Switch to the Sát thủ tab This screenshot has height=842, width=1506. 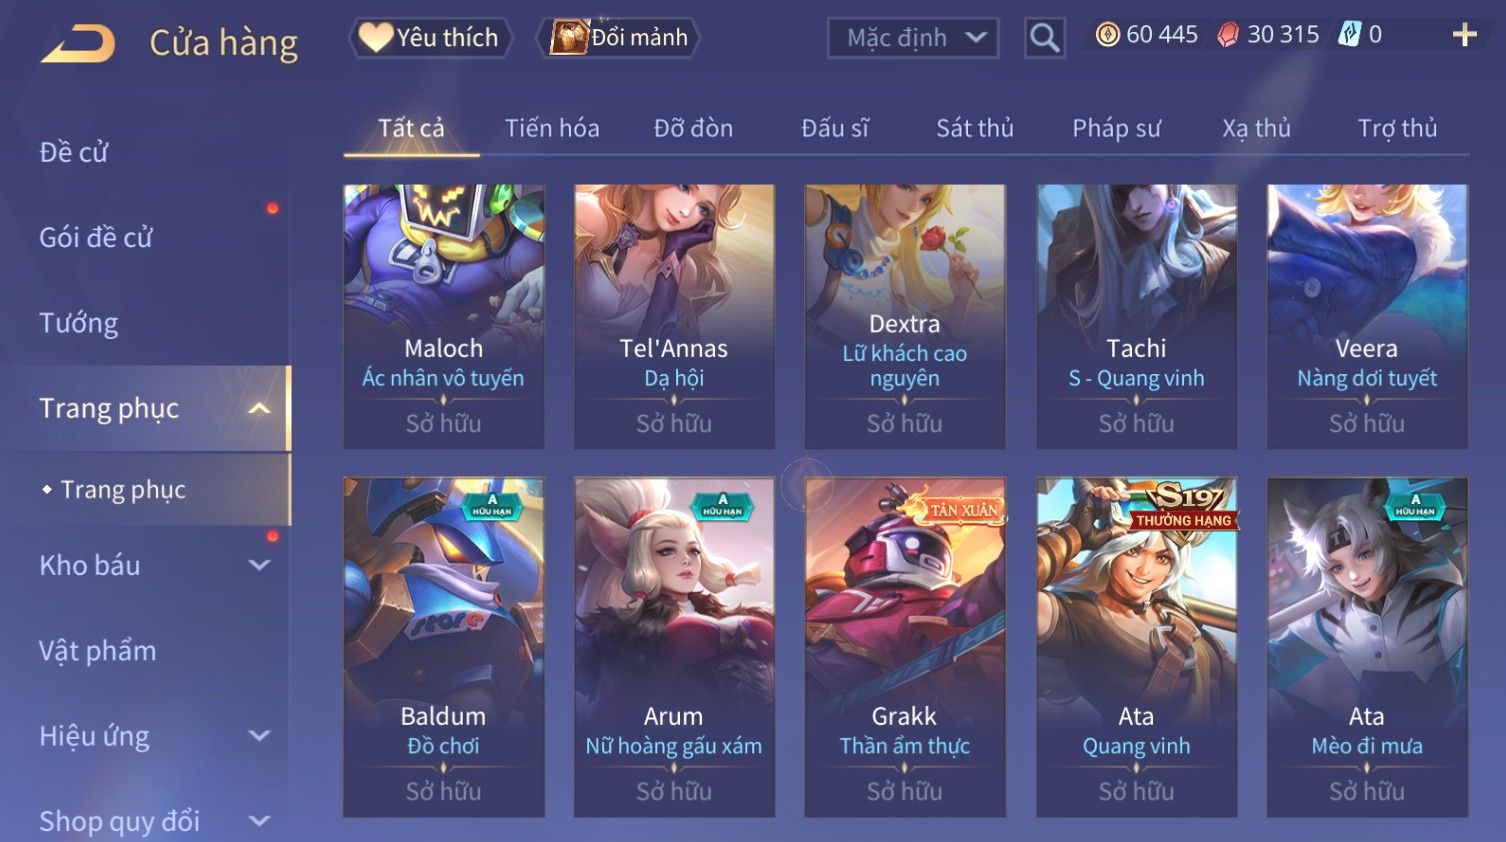(975, 128)
